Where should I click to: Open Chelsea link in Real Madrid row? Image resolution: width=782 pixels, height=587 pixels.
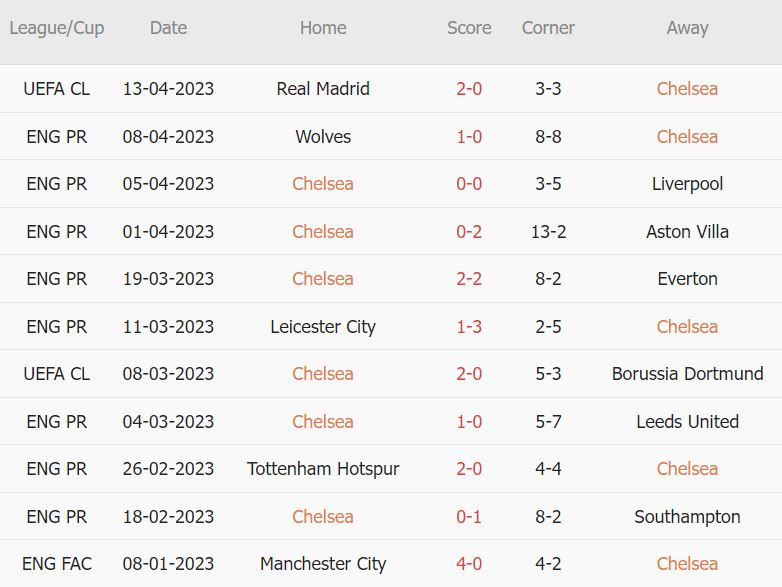tap(687, 89)
